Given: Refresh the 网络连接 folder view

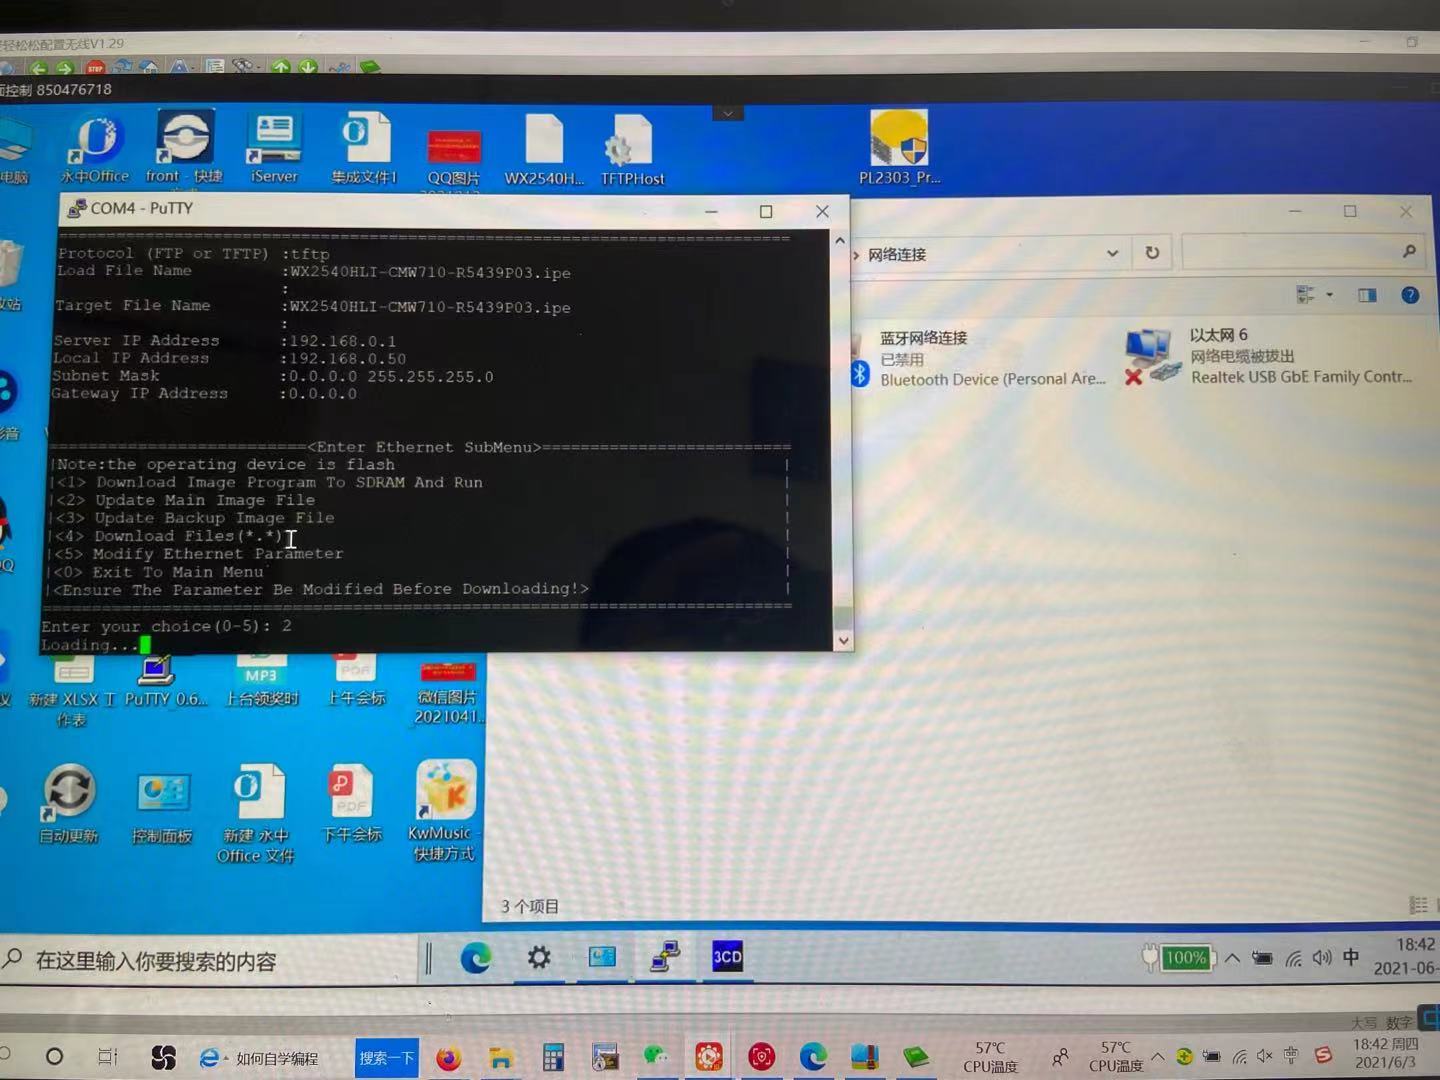Looking at the screenshot, I should point(1152,253).
